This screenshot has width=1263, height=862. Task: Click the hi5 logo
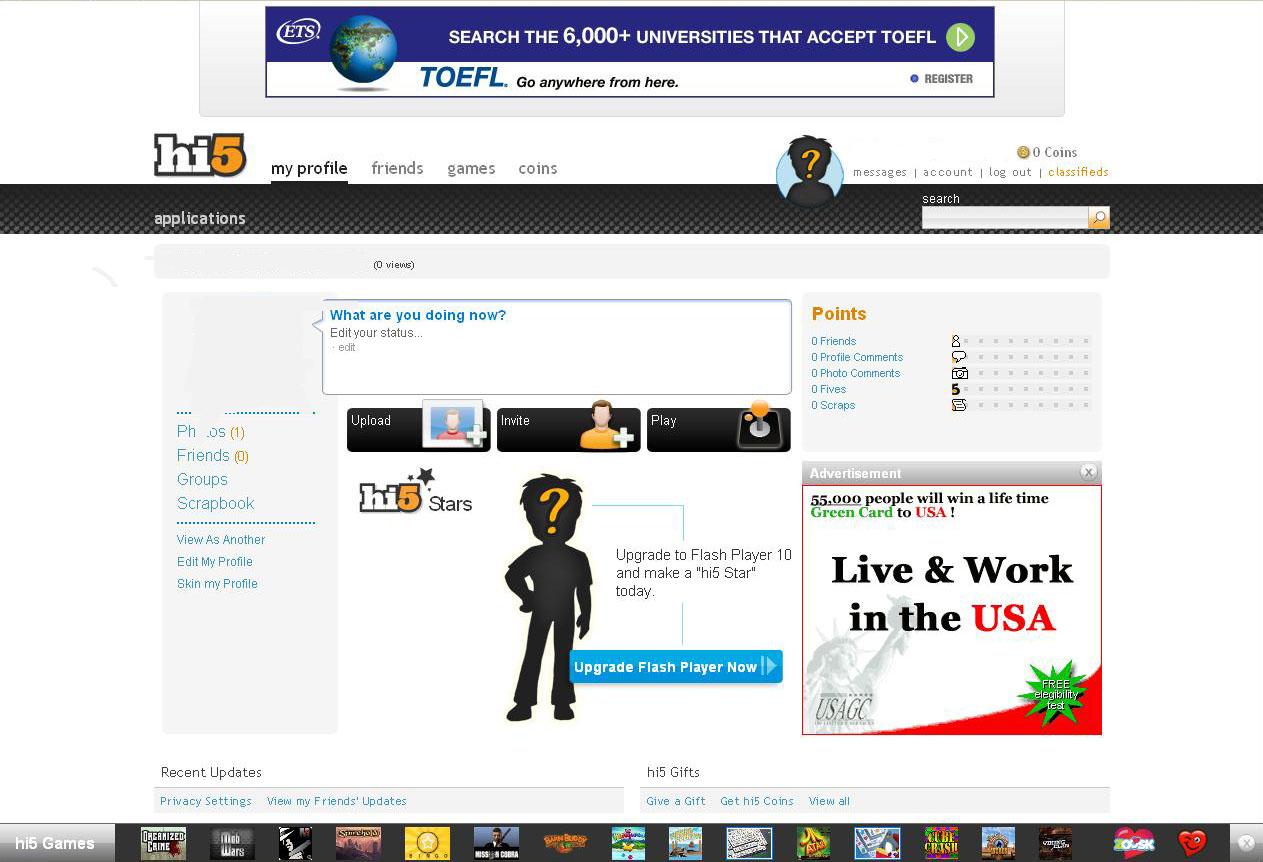tap(200, 155)
